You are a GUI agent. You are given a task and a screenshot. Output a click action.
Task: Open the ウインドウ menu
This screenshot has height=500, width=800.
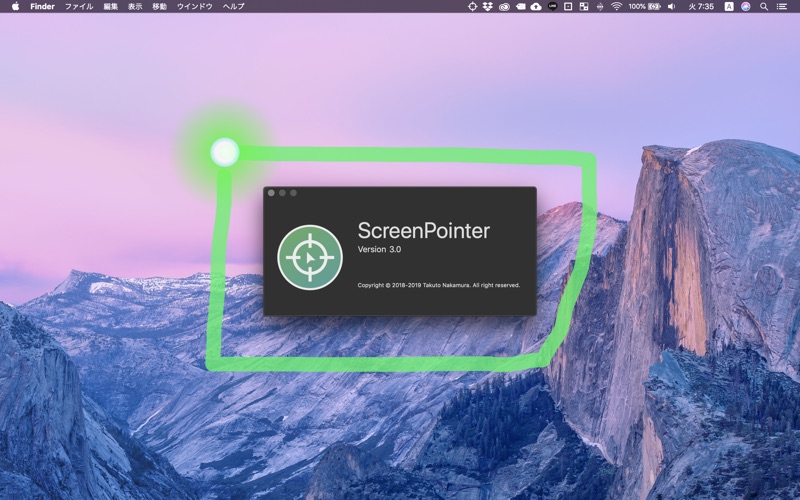coord(194,6)
